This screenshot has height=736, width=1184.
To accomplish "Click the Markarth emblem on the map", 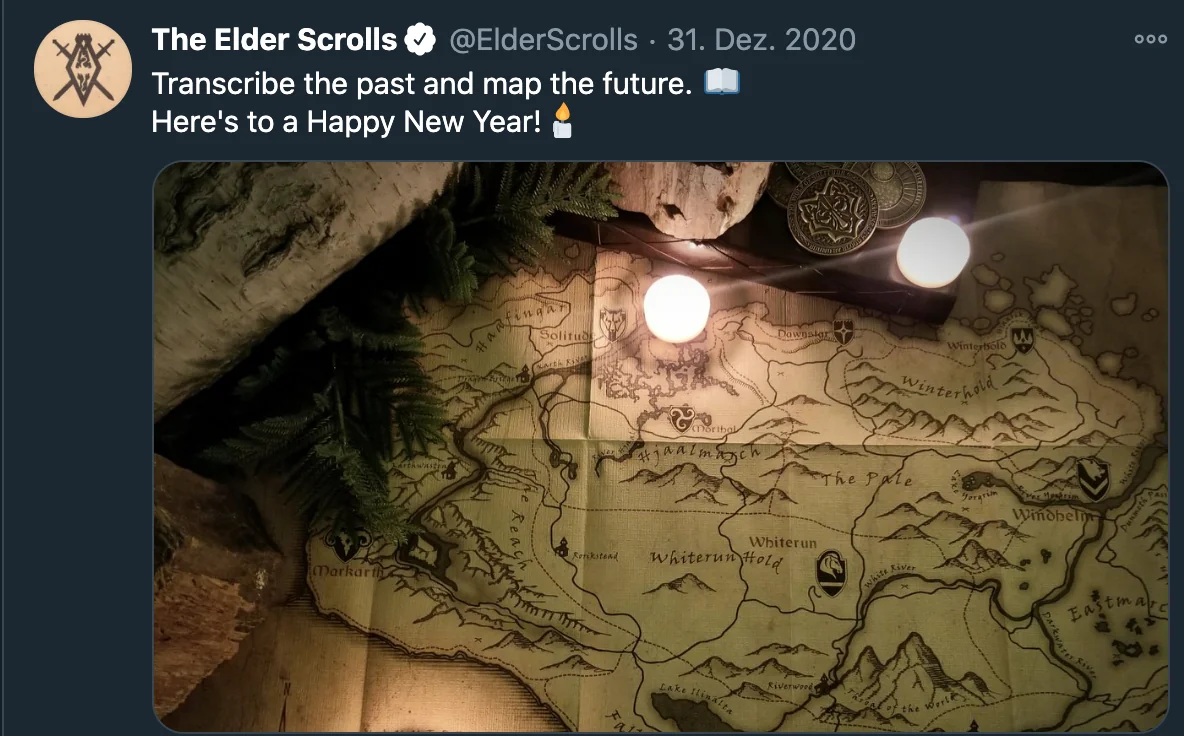I will point(346,544).
